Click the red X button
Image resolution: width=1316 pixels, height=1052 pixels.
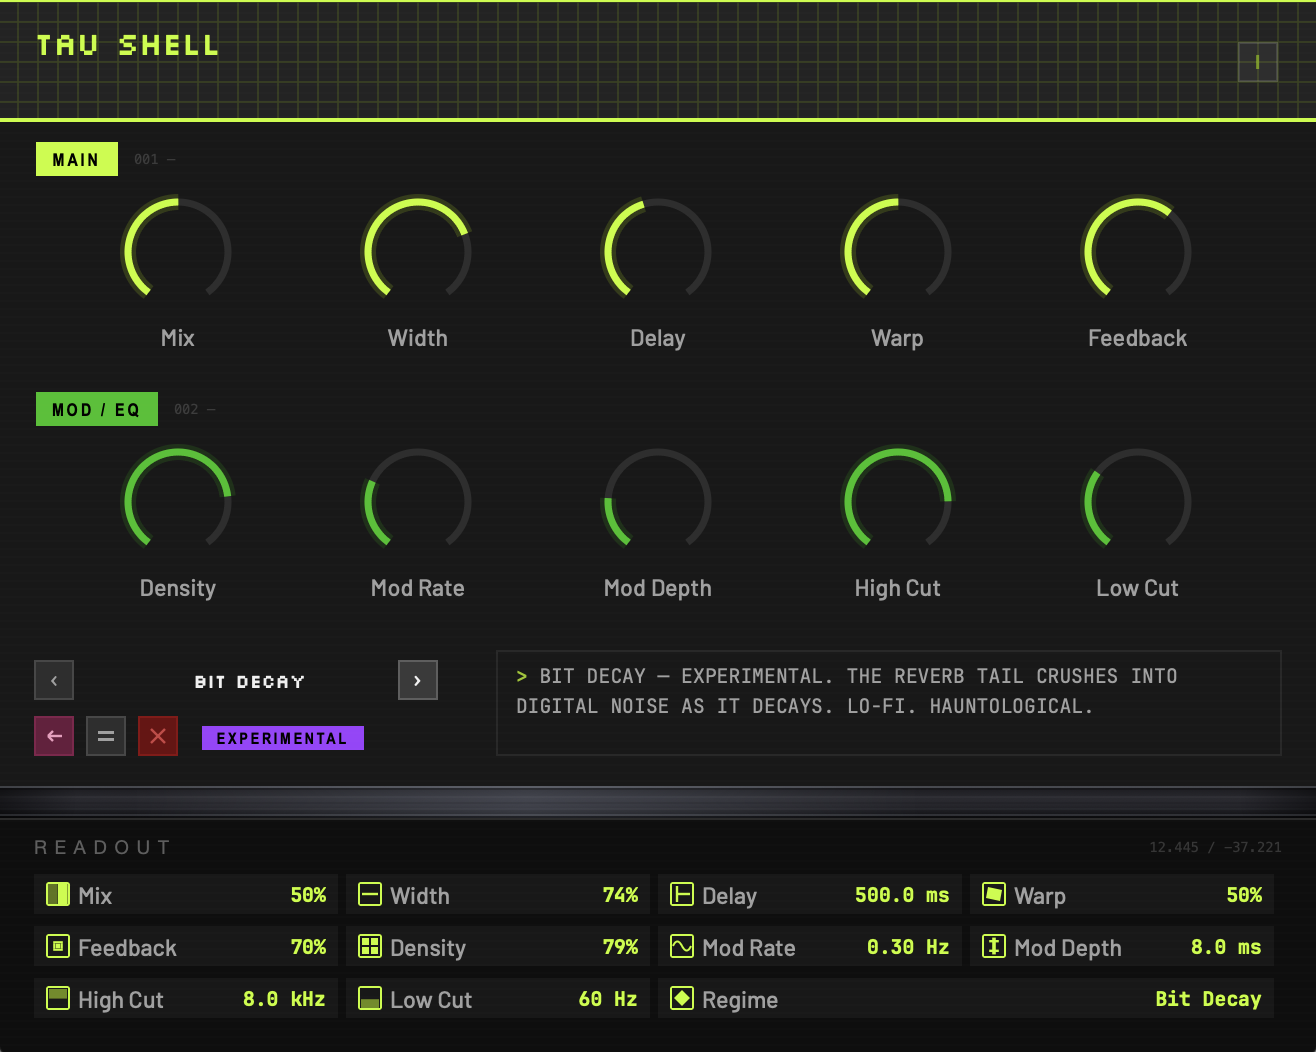coord(158,736)
